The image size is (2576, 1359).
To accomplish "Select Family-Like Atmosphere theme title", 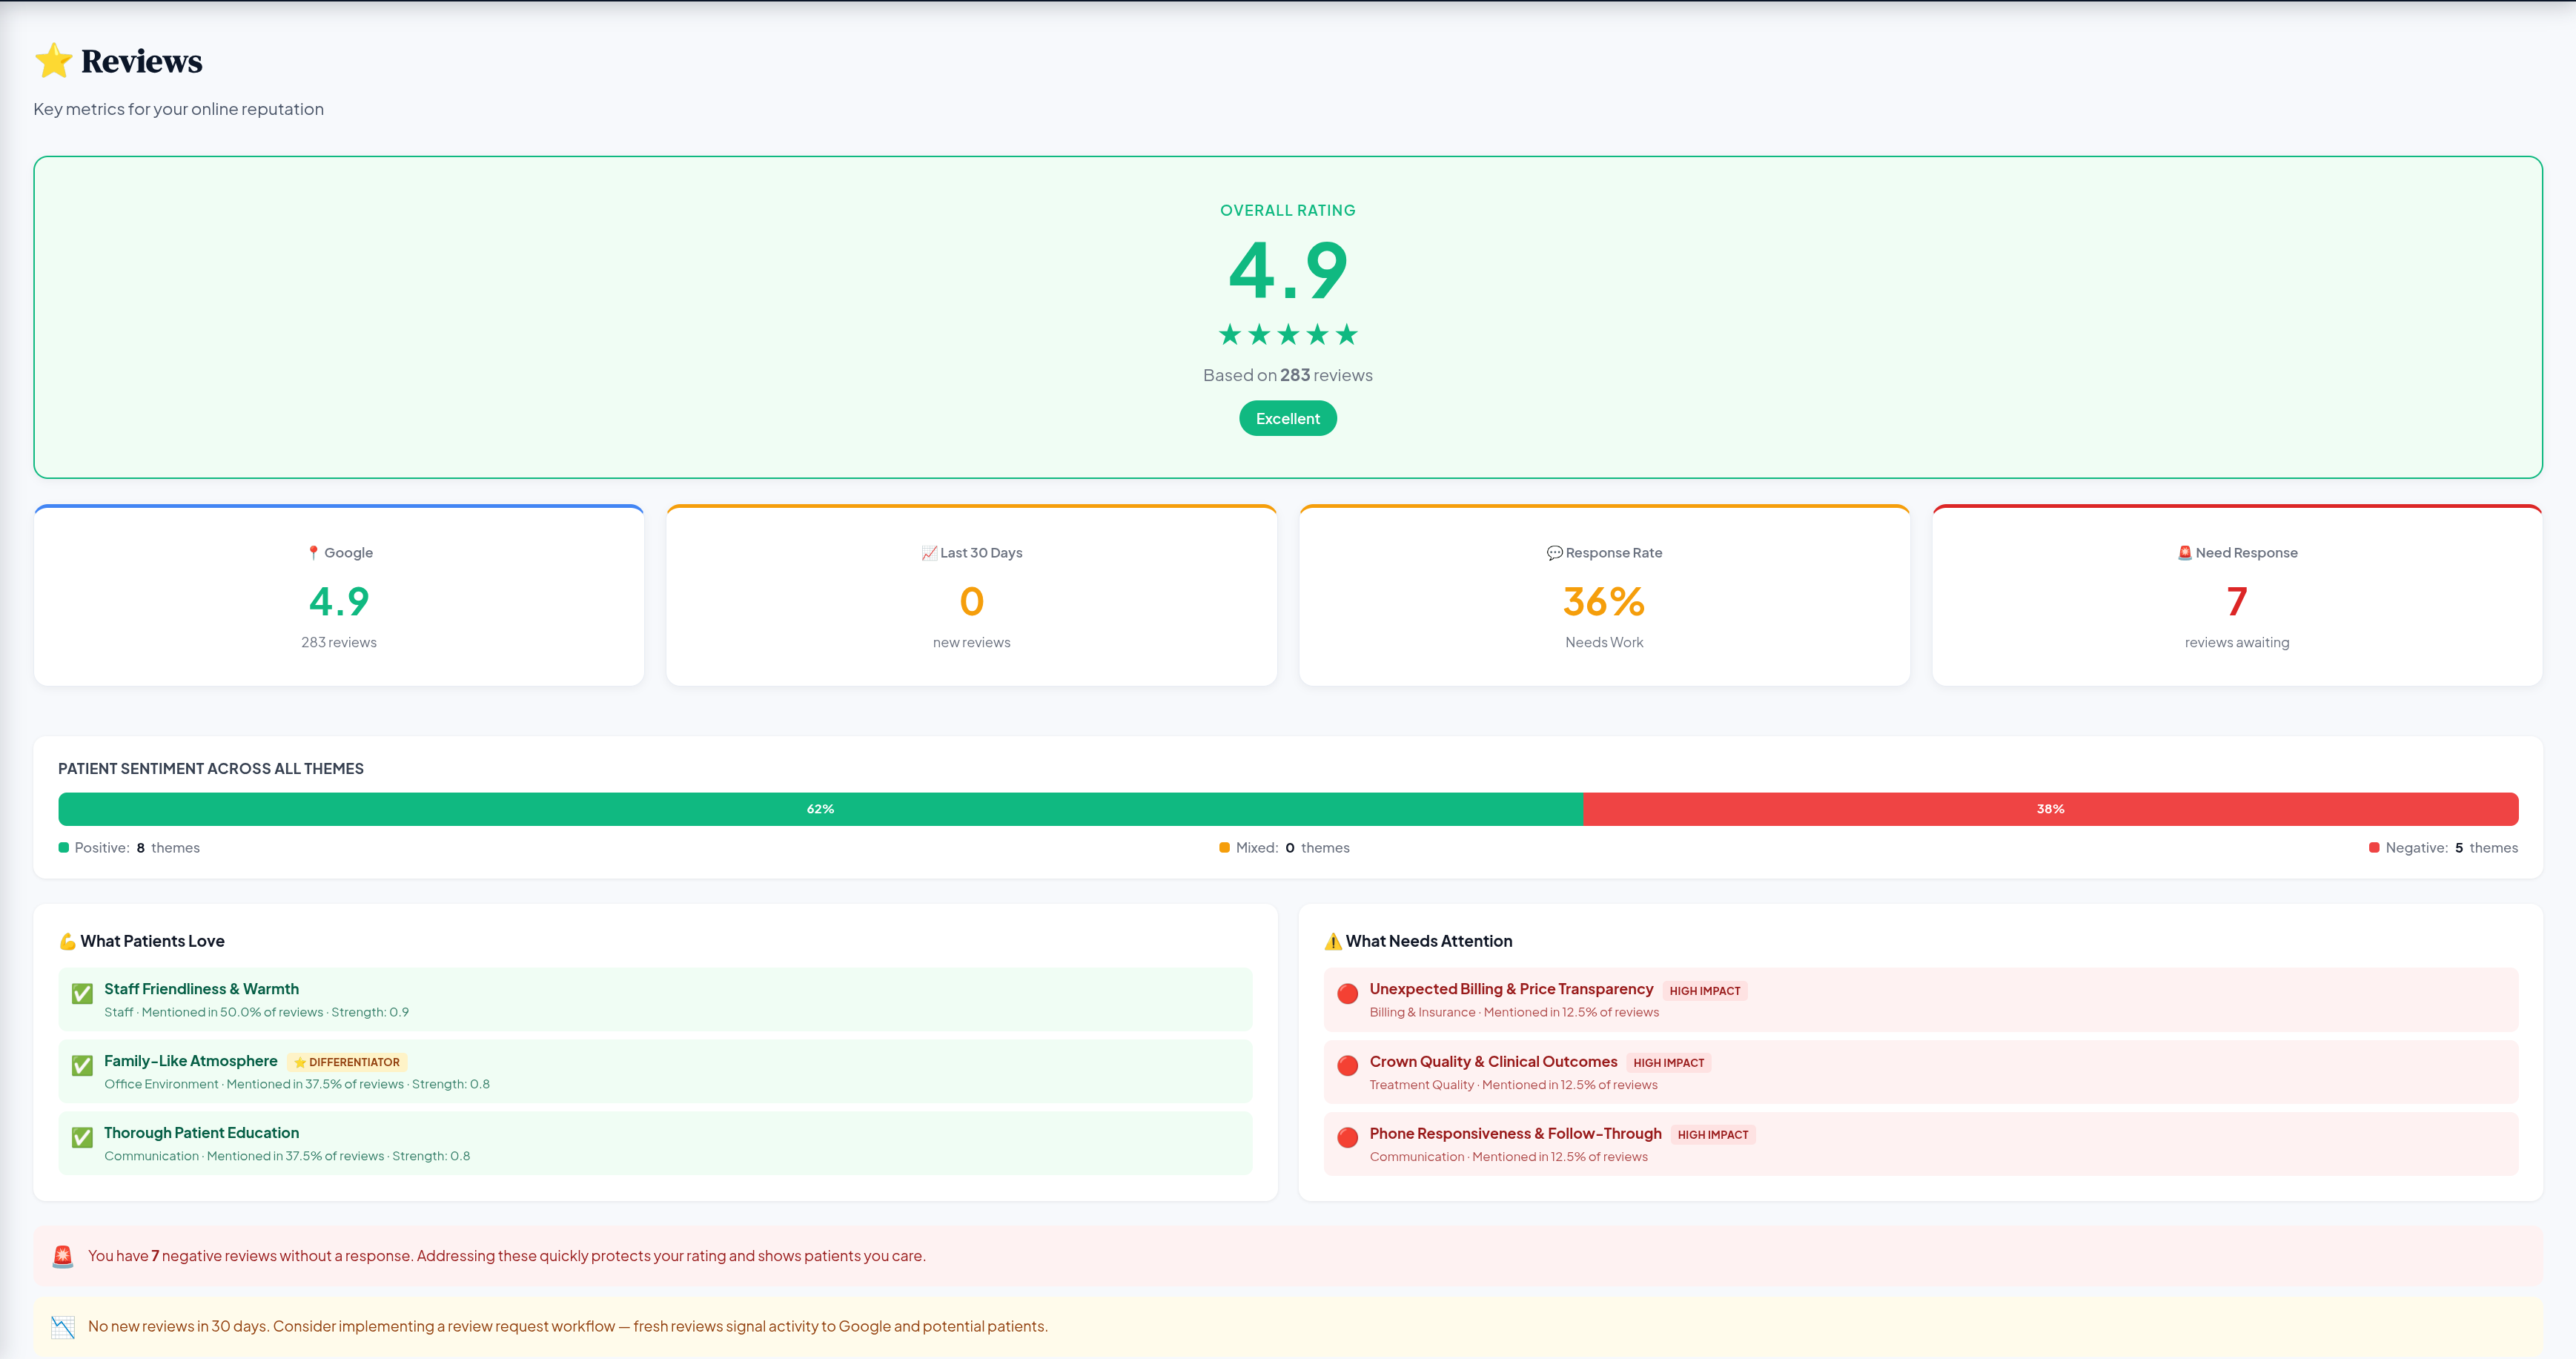I will click(190, 1061).
